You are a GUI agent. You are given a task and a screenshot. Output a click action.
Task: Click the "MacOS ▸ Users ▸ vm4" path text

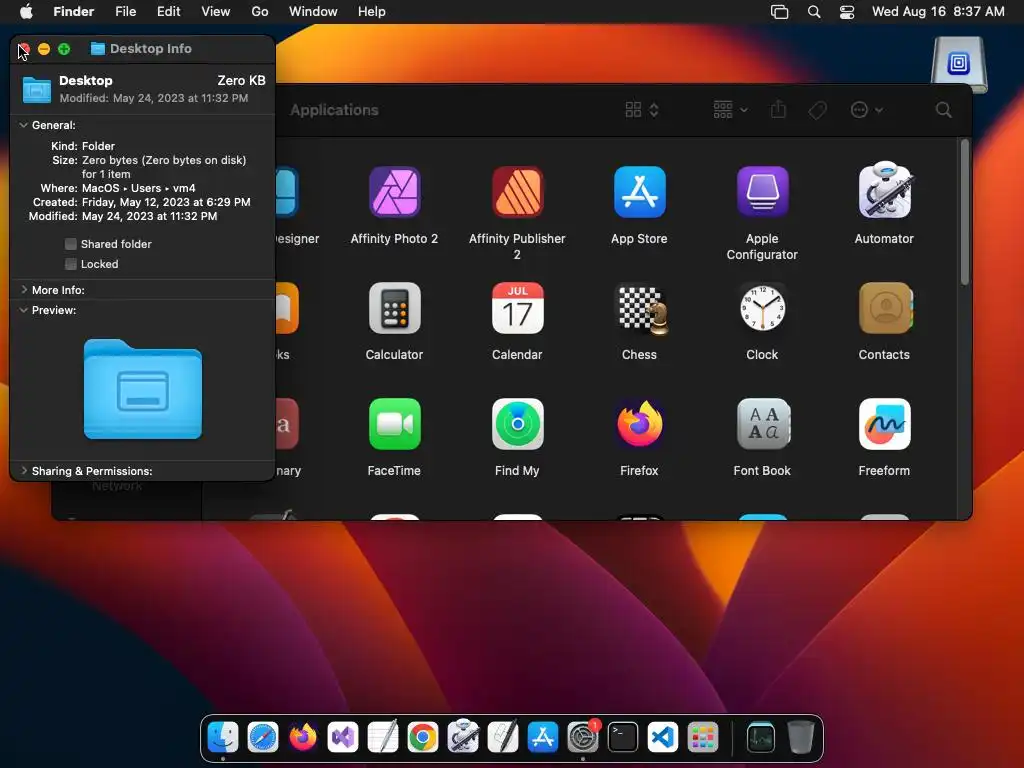[138, 188]
